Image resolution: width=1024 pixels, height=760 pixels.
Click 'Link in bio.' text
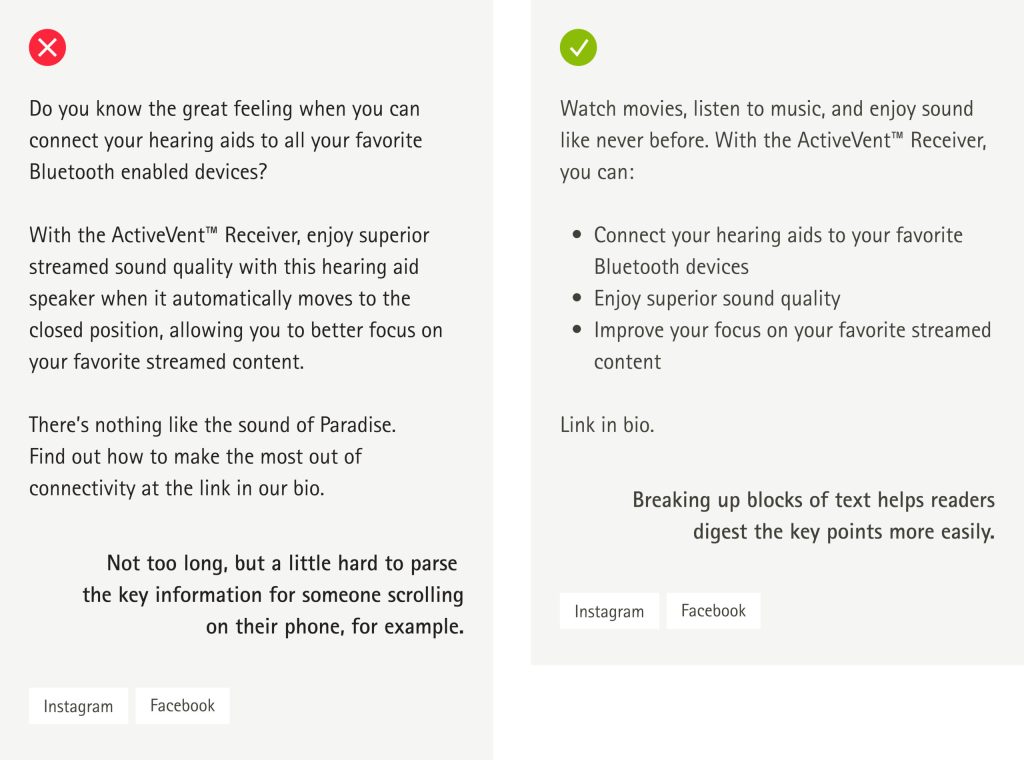coord(607,425)
